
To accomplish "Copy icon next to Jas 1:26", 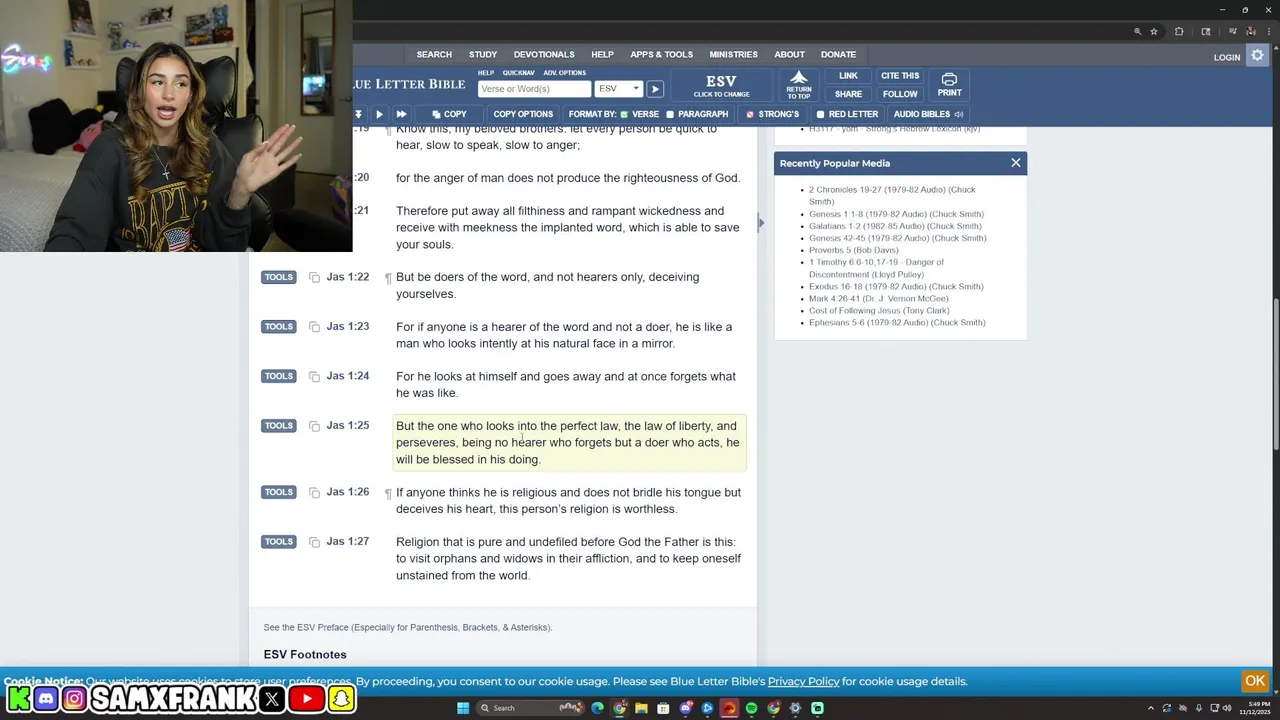I will pyautogui.click(x=314, y=492).
